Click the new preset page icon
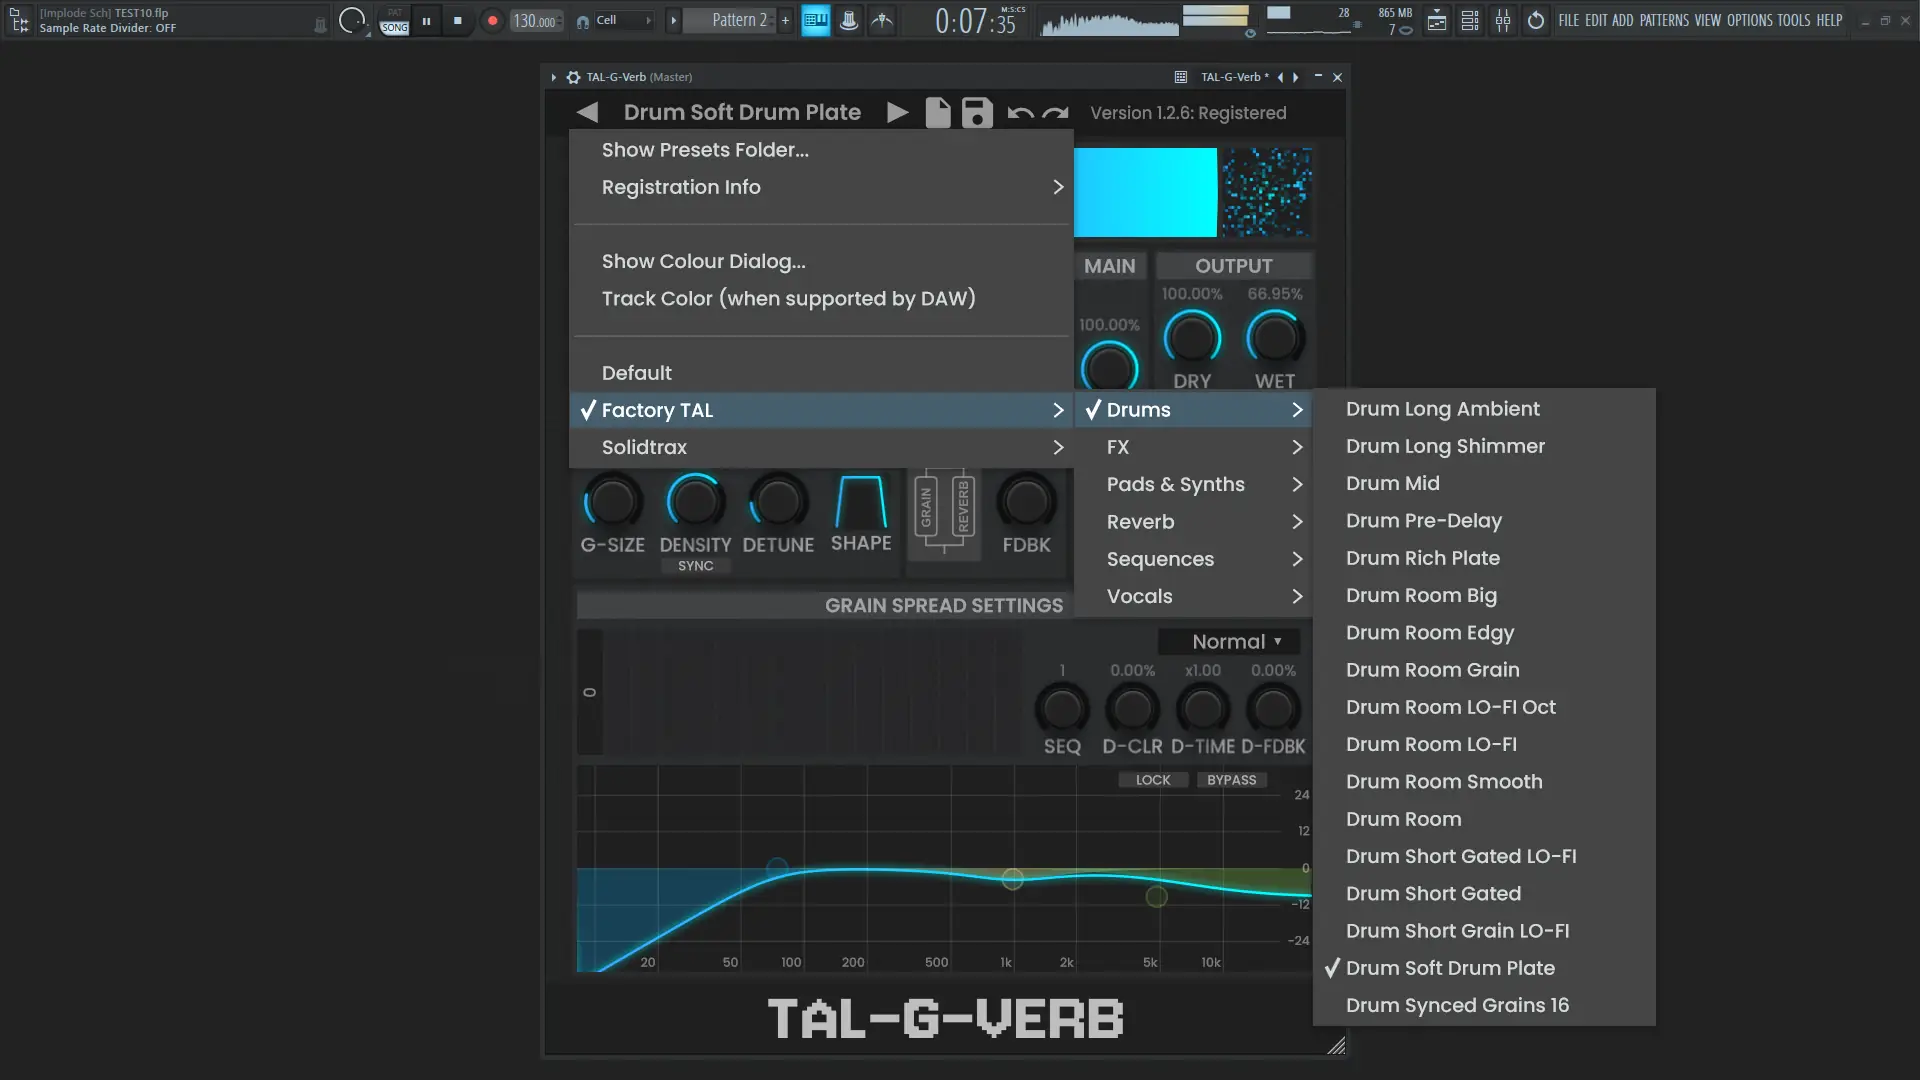The image size is (1920, 1080). [937, 112]
